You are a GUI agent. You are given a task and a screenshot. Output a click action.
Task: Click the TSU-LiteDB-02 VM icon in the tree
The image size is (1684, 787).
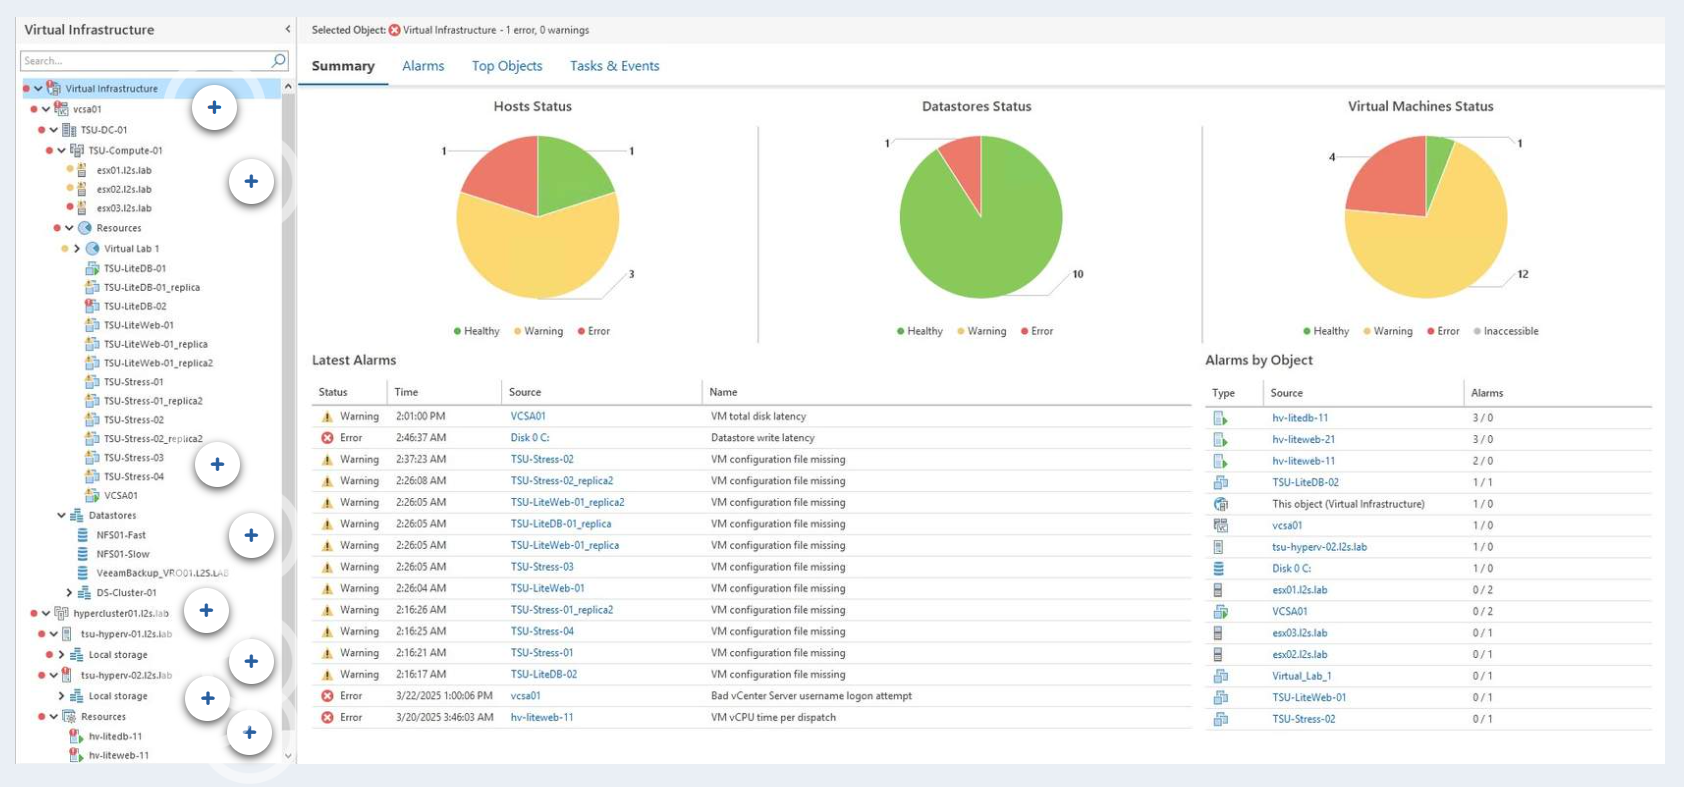(x=92, y=306)
